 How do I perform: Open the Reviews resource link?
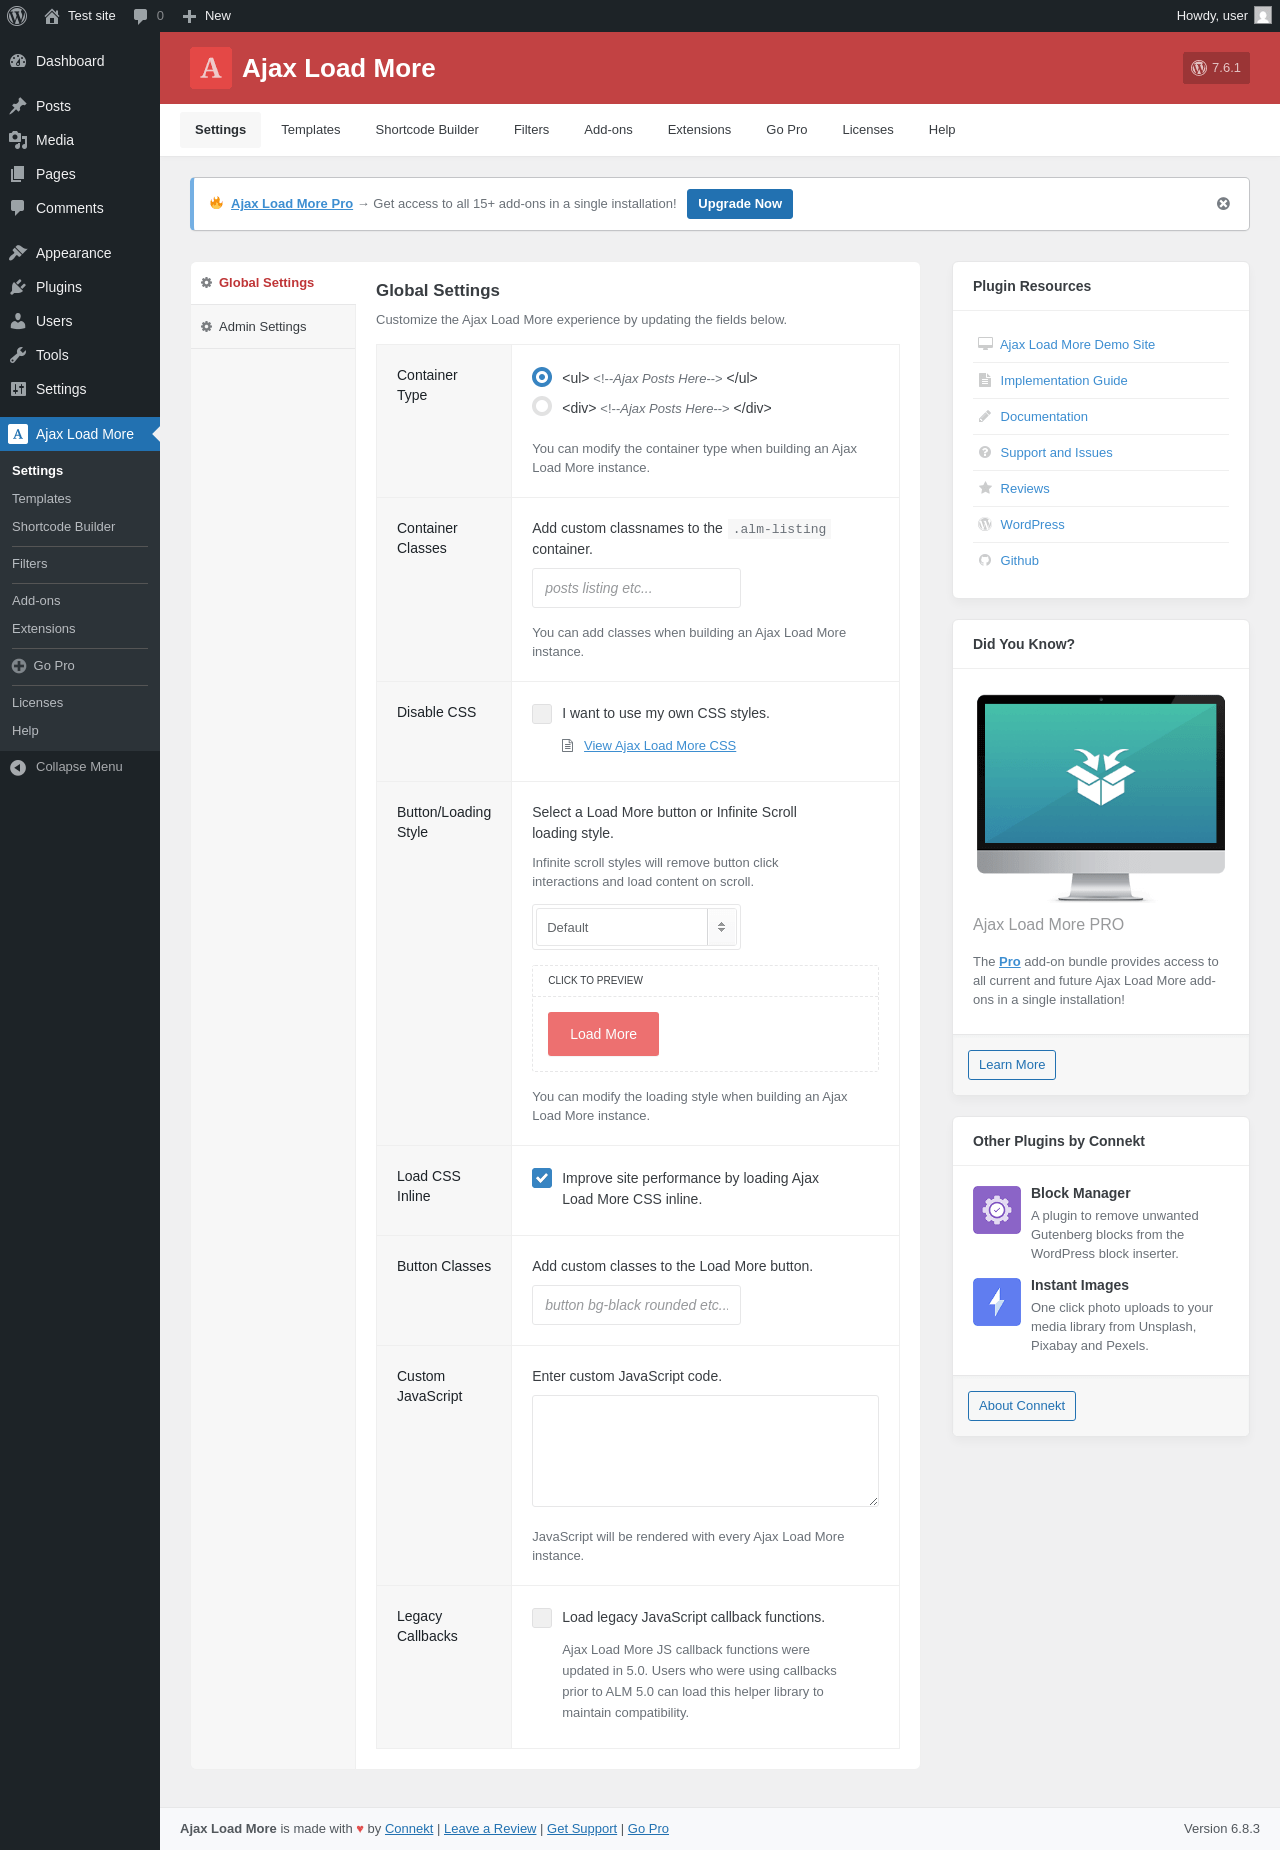1025,489
